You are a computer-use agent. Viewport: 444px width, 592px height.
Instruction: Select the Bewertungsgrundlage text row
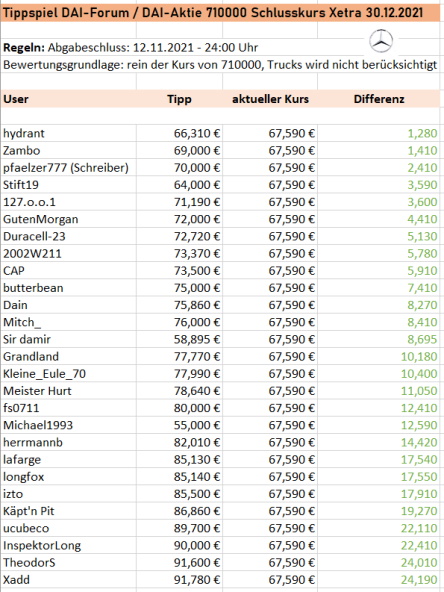pos(220,65)
